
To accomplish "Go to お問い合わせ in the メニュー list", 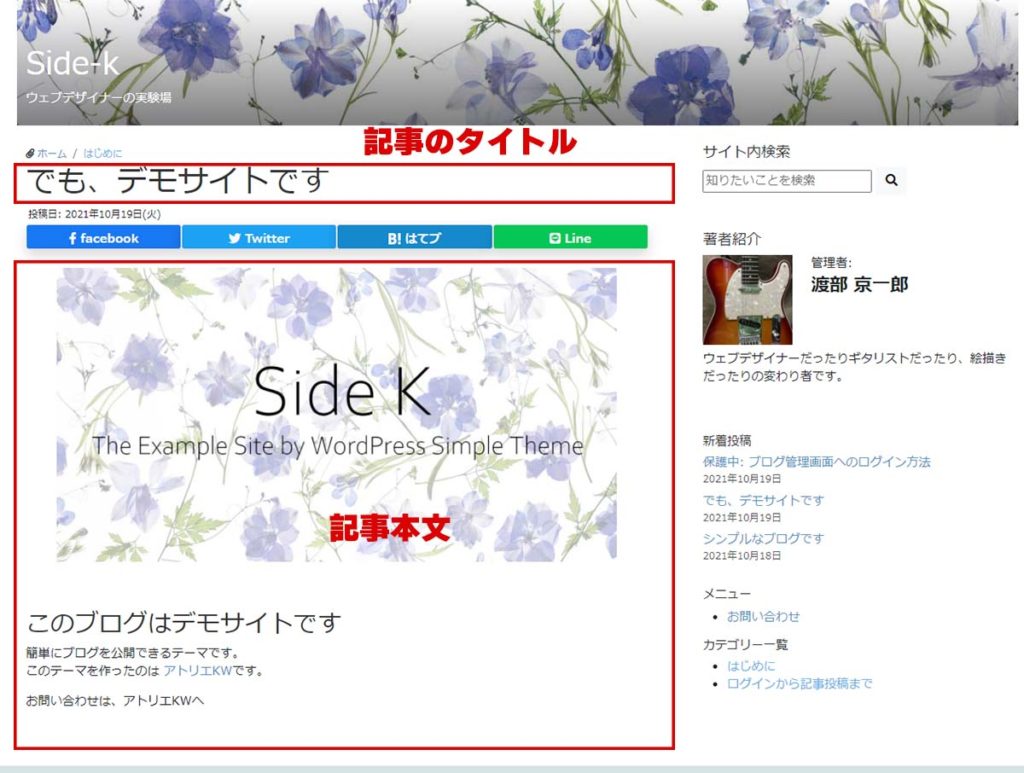I will 763,616.
